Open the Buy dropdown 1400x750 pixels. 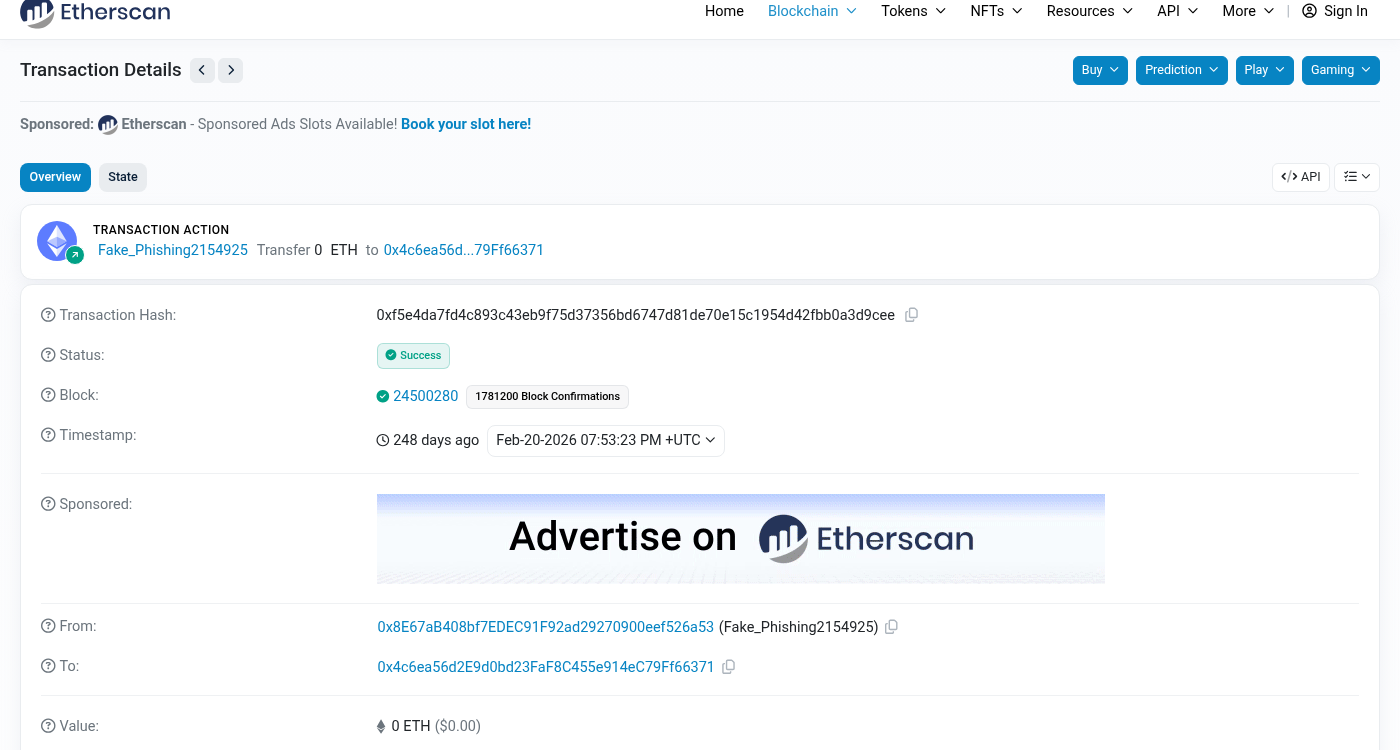tap(1100, 70)
